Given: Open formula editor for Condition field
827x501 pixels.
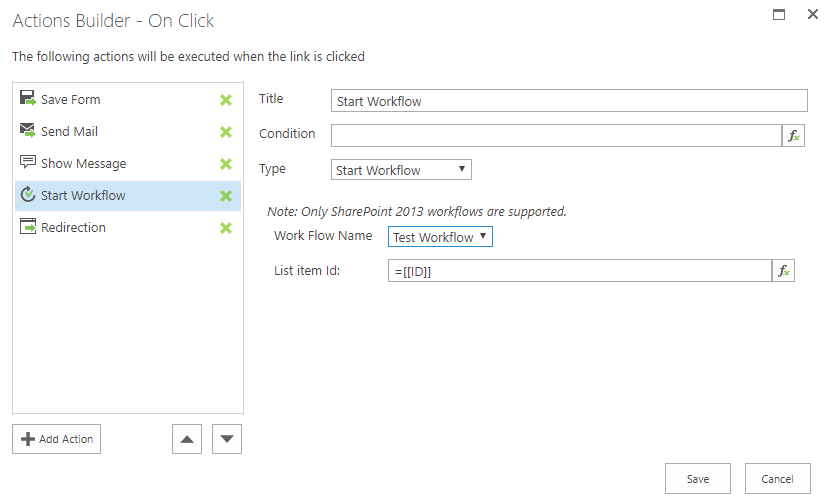Looking at the screenshot, I should tap(794, 136).
